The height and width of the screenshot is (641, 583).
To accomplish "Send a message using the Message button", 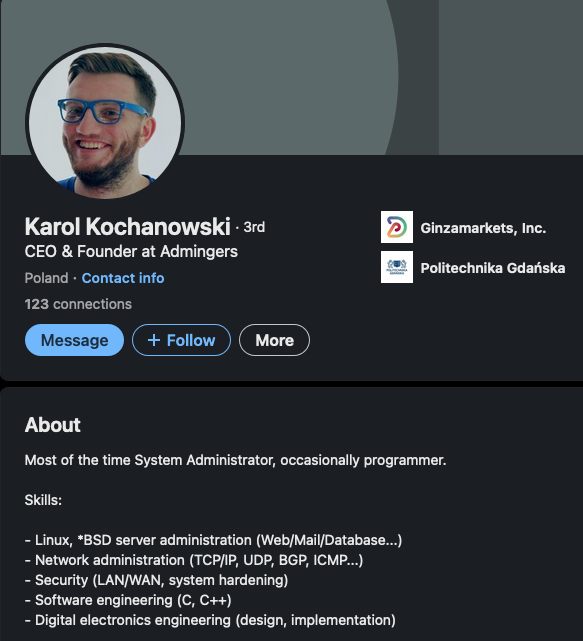I will point(74,340).
